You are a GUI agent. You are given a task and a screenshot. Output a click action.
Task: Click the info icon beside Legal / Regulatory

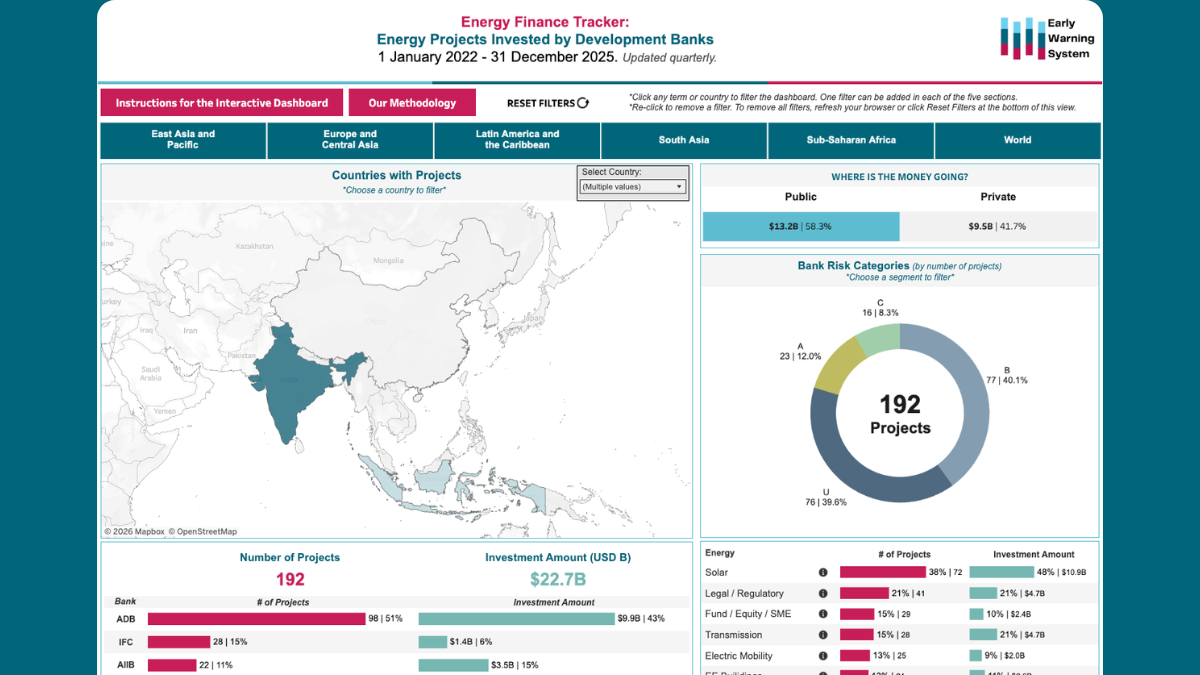click(823, 593)
